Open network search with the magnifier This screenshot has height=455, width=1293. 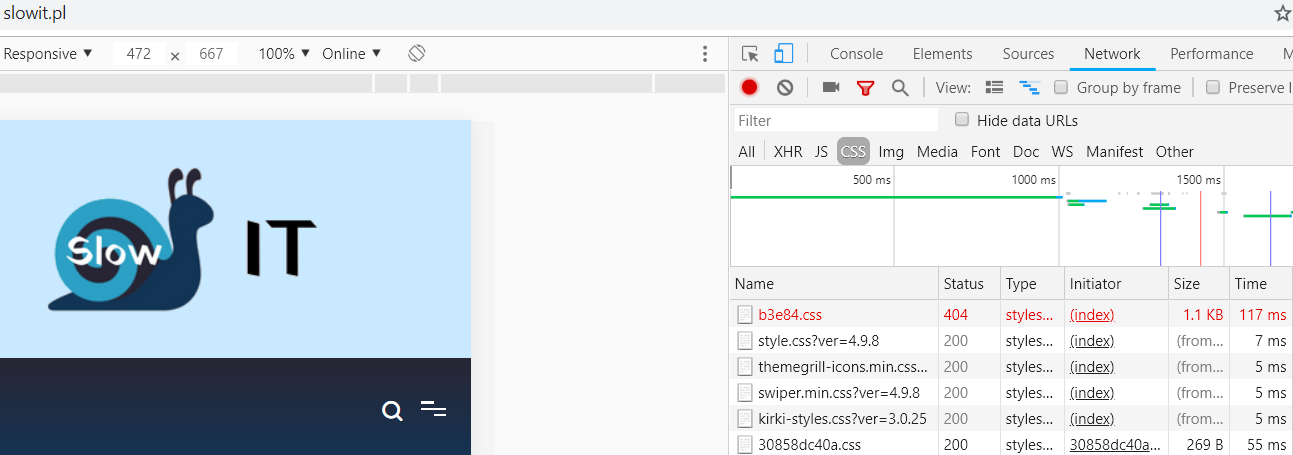pyautogui.click(x=900, y=88)
